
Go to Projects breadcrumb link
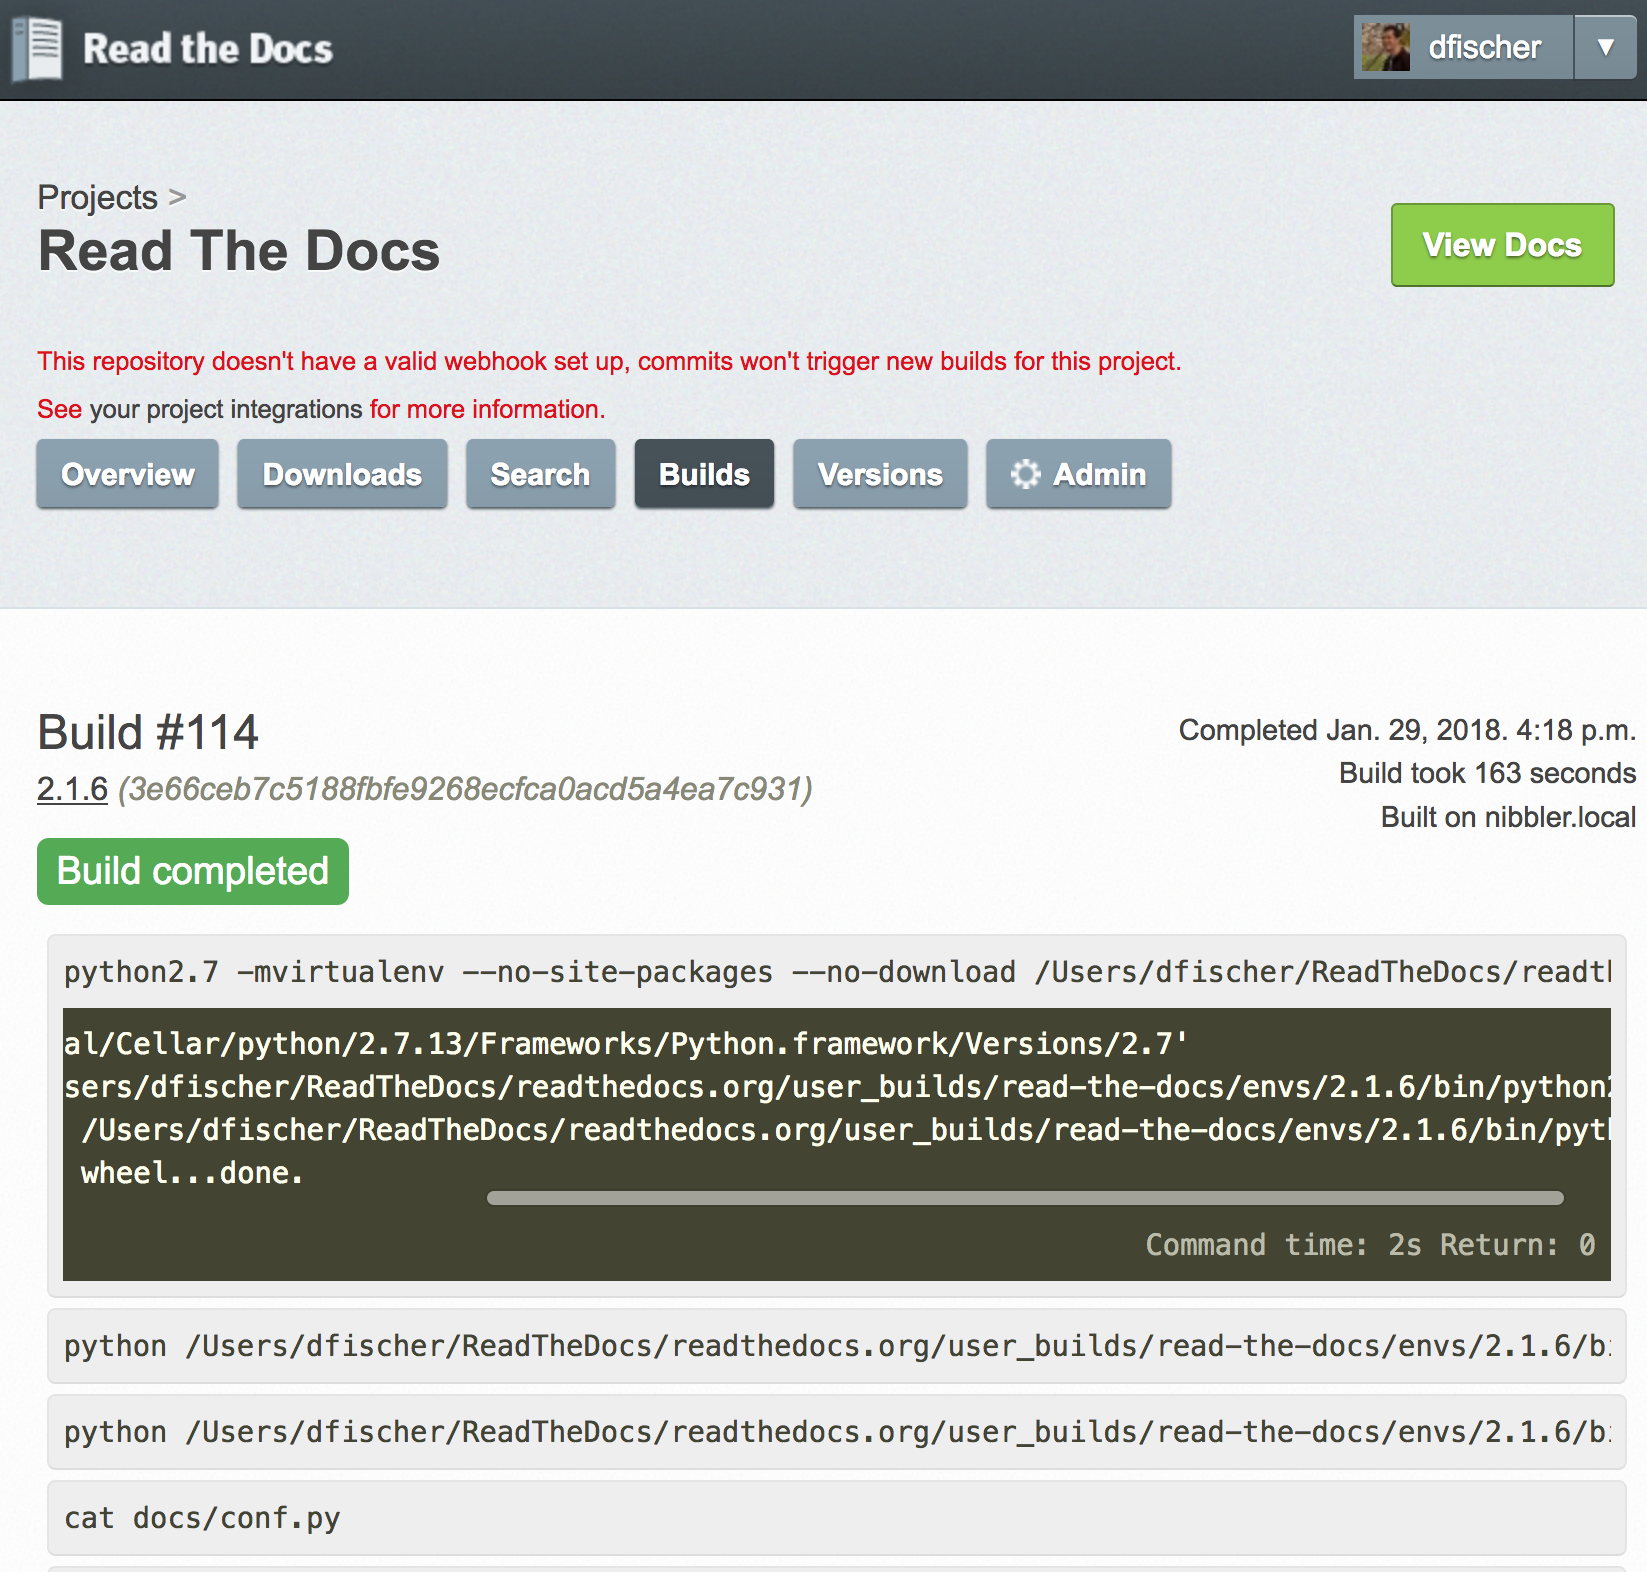pos(97,197)
